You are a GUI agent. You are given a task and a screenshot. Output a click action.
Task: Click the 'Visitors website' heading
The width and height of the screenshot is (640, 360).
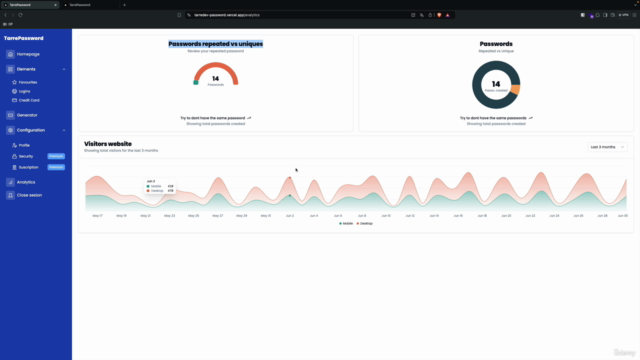click(108, 144)
